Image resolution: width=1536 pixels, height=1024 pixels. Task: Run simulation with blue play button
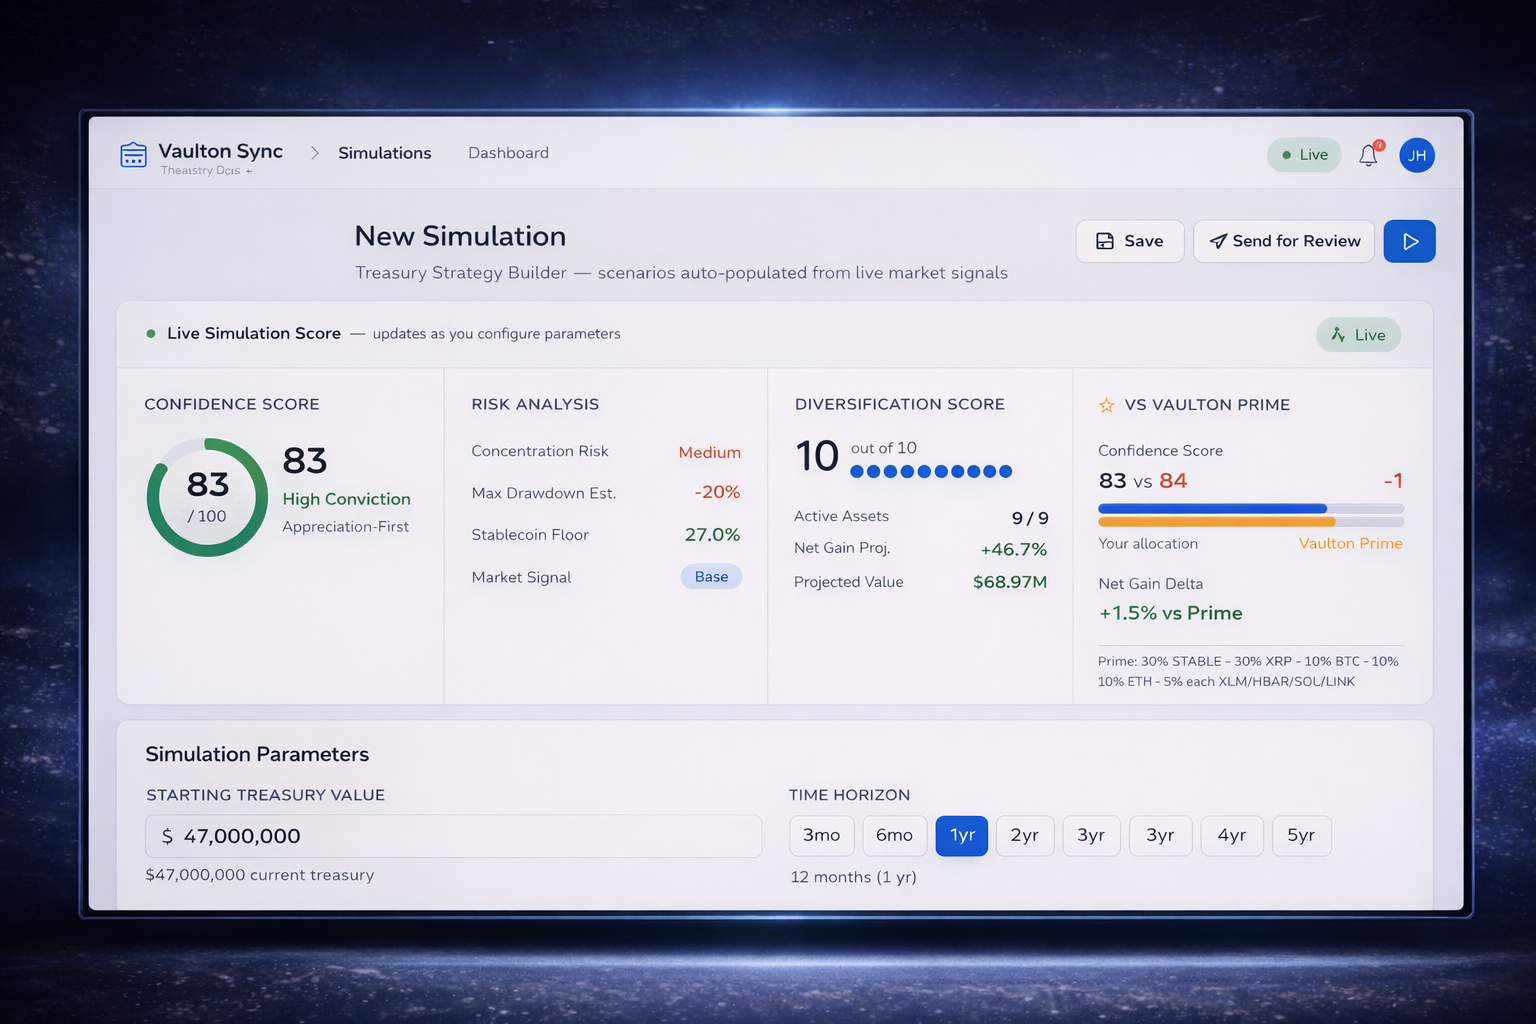tap(1409, 241)
